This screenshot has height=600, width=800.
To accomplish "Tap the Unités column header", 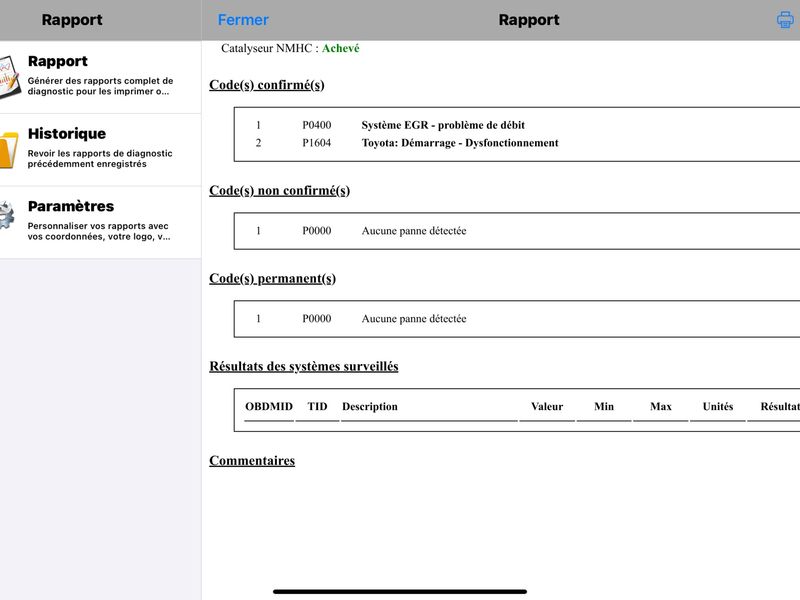I will (718, 407).
